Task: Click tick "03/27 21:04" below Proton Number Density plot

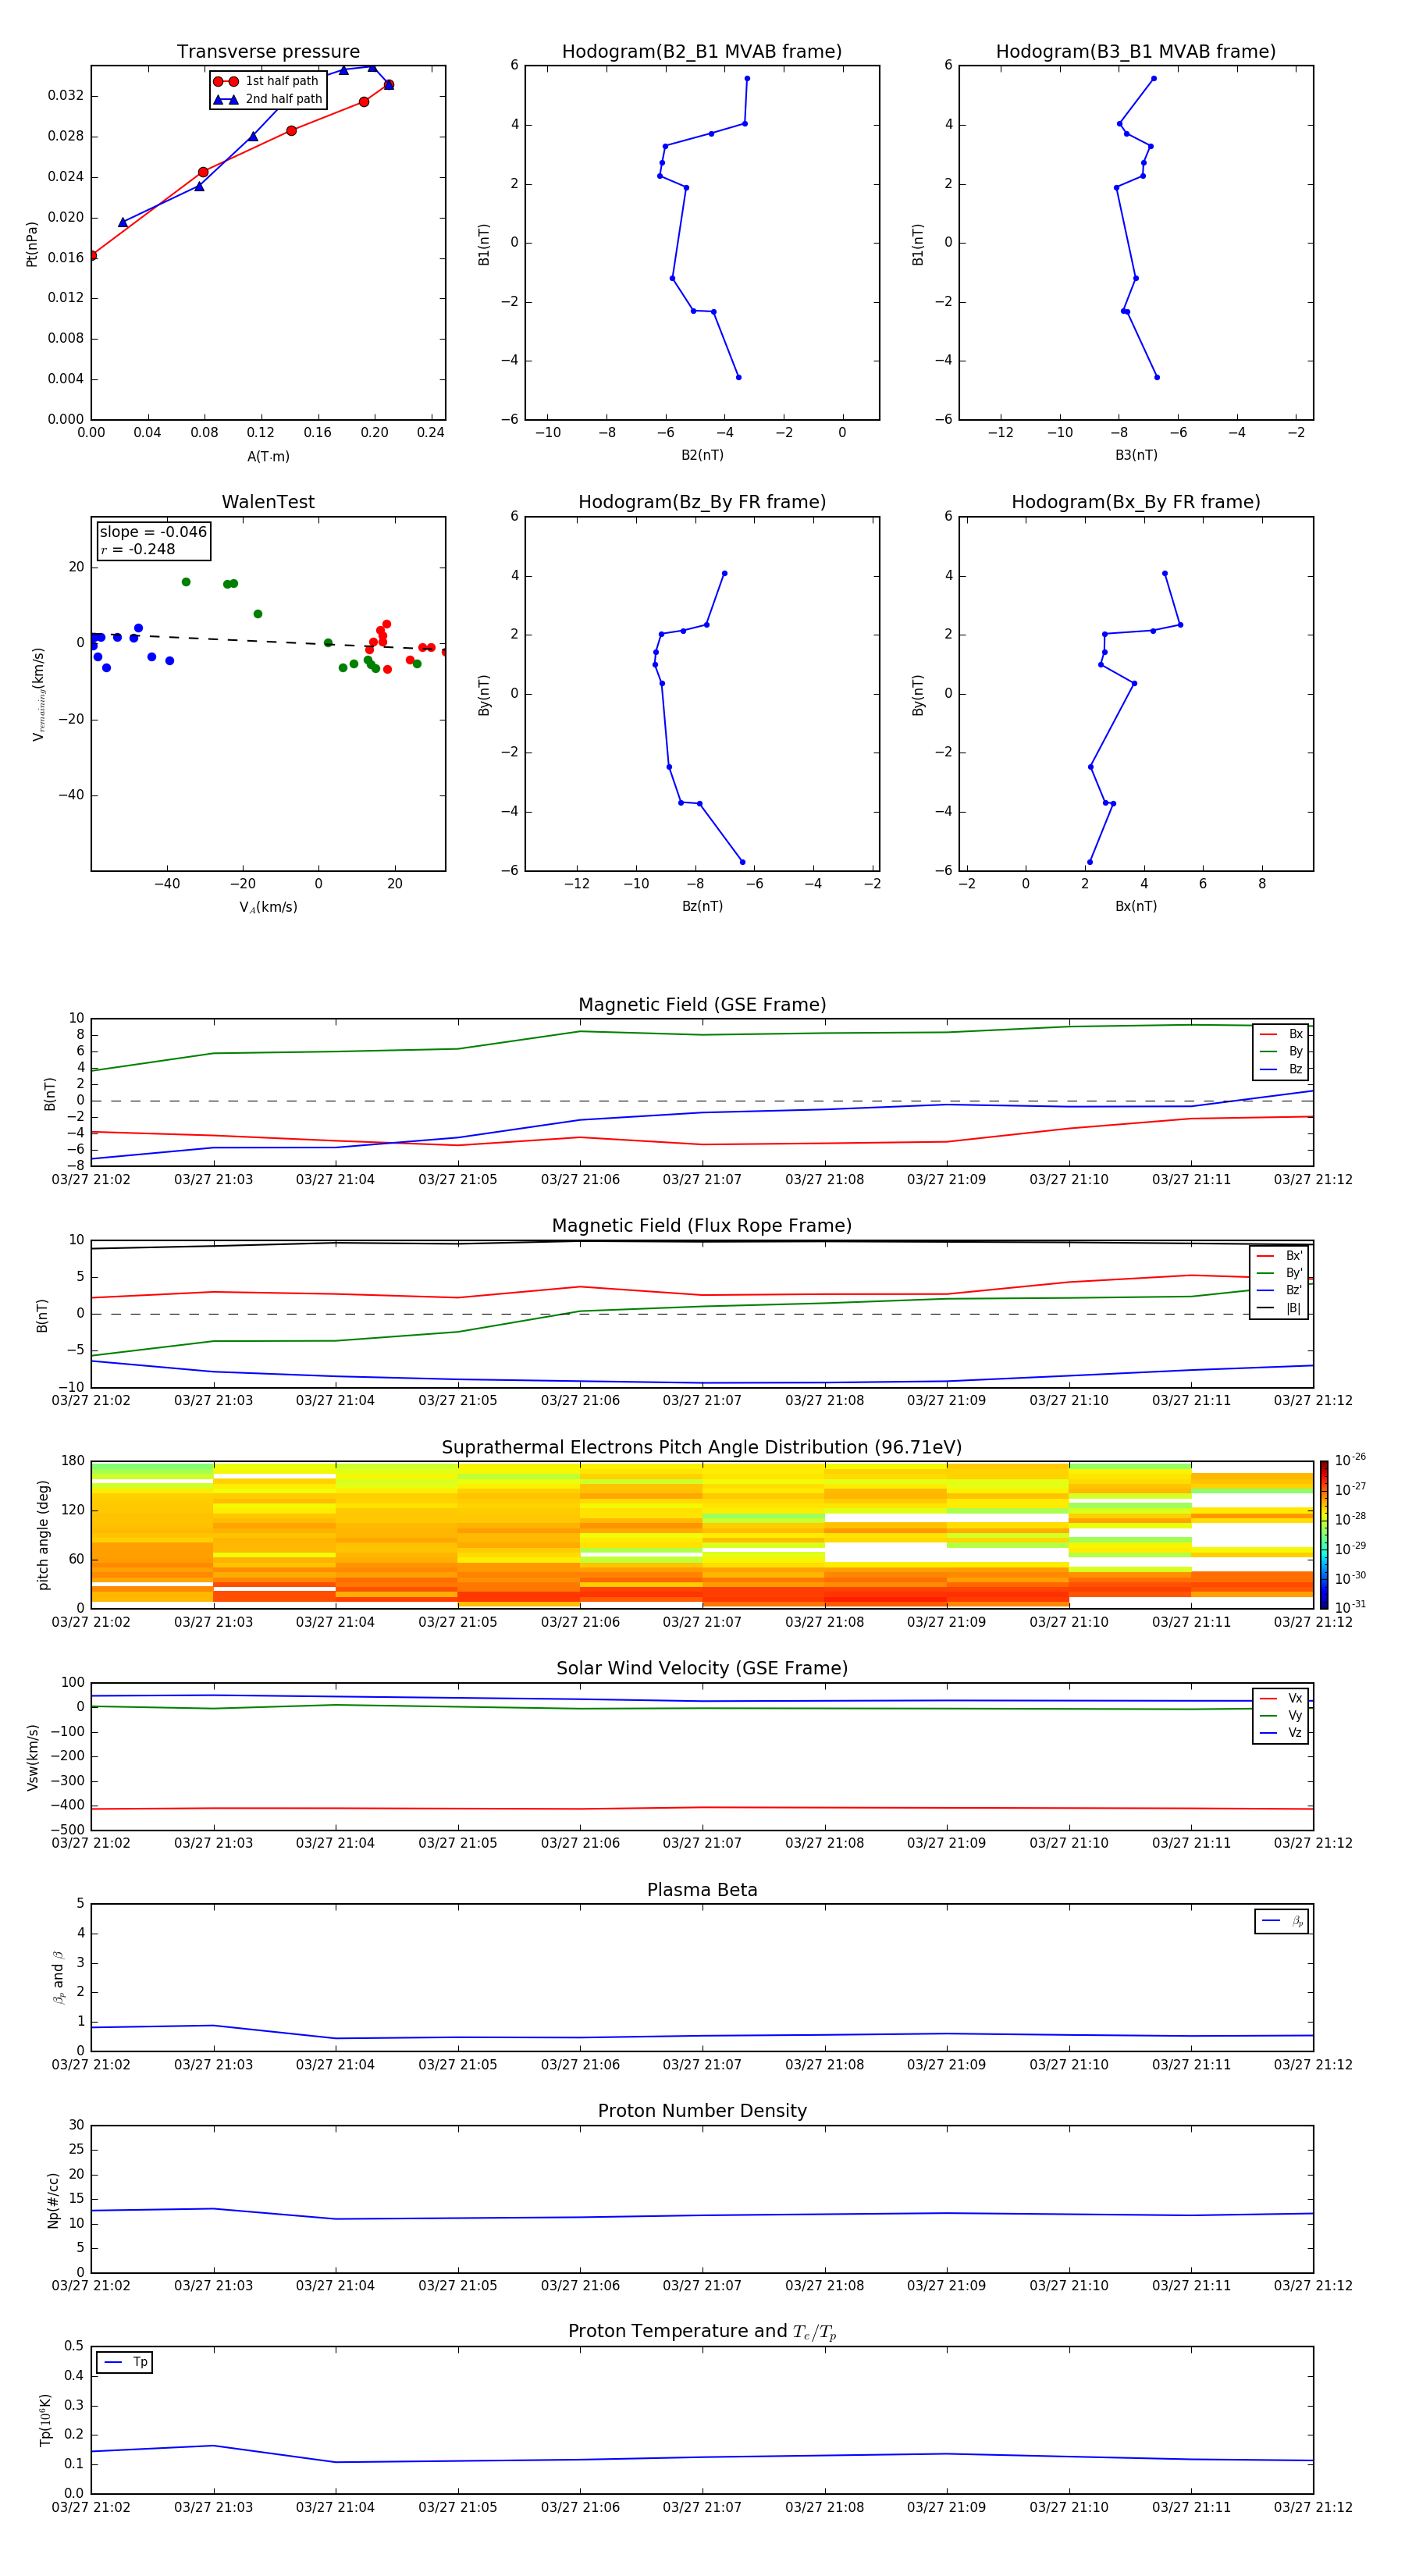Action: [x=335, y=2286]
